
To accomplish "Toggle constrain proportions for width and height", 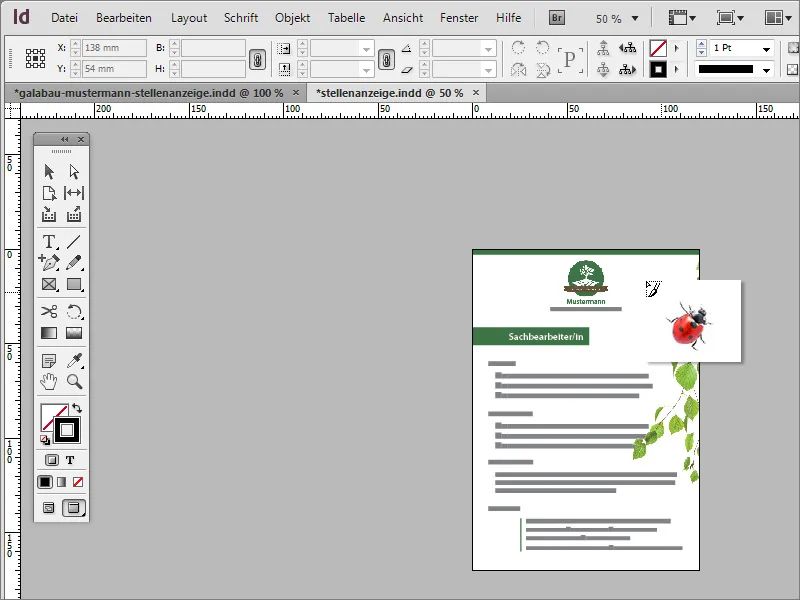I will [x=257, y=60].
